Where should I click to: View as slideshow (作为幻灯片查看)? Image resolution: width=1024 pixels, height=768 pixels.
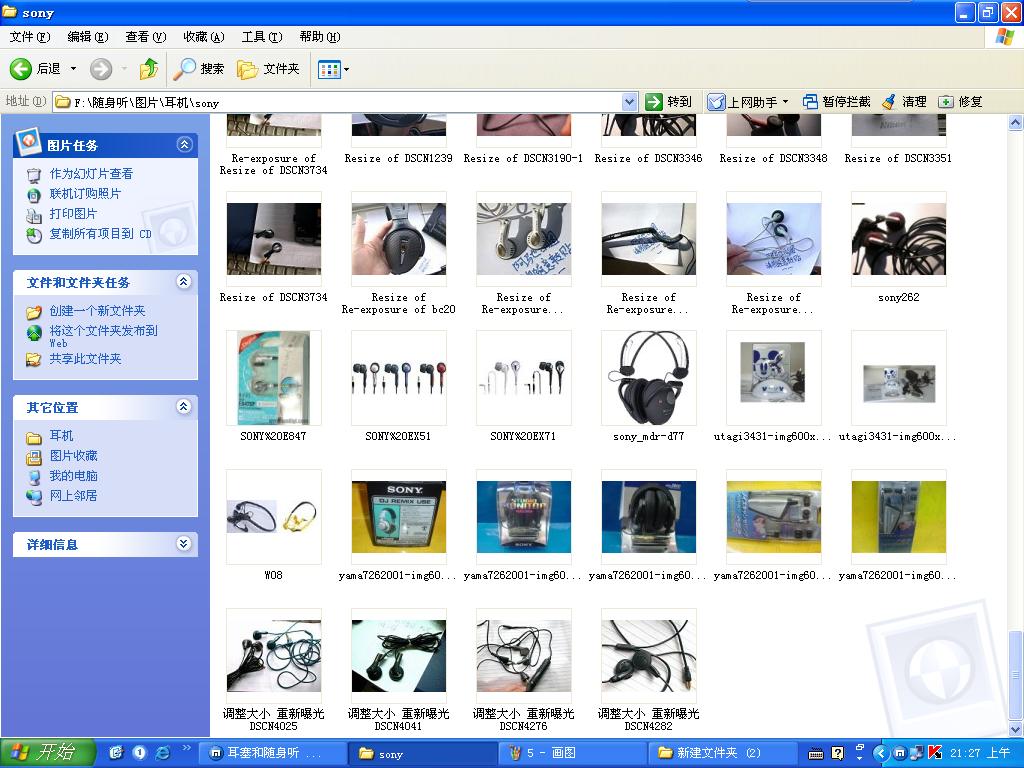(91, 174)
